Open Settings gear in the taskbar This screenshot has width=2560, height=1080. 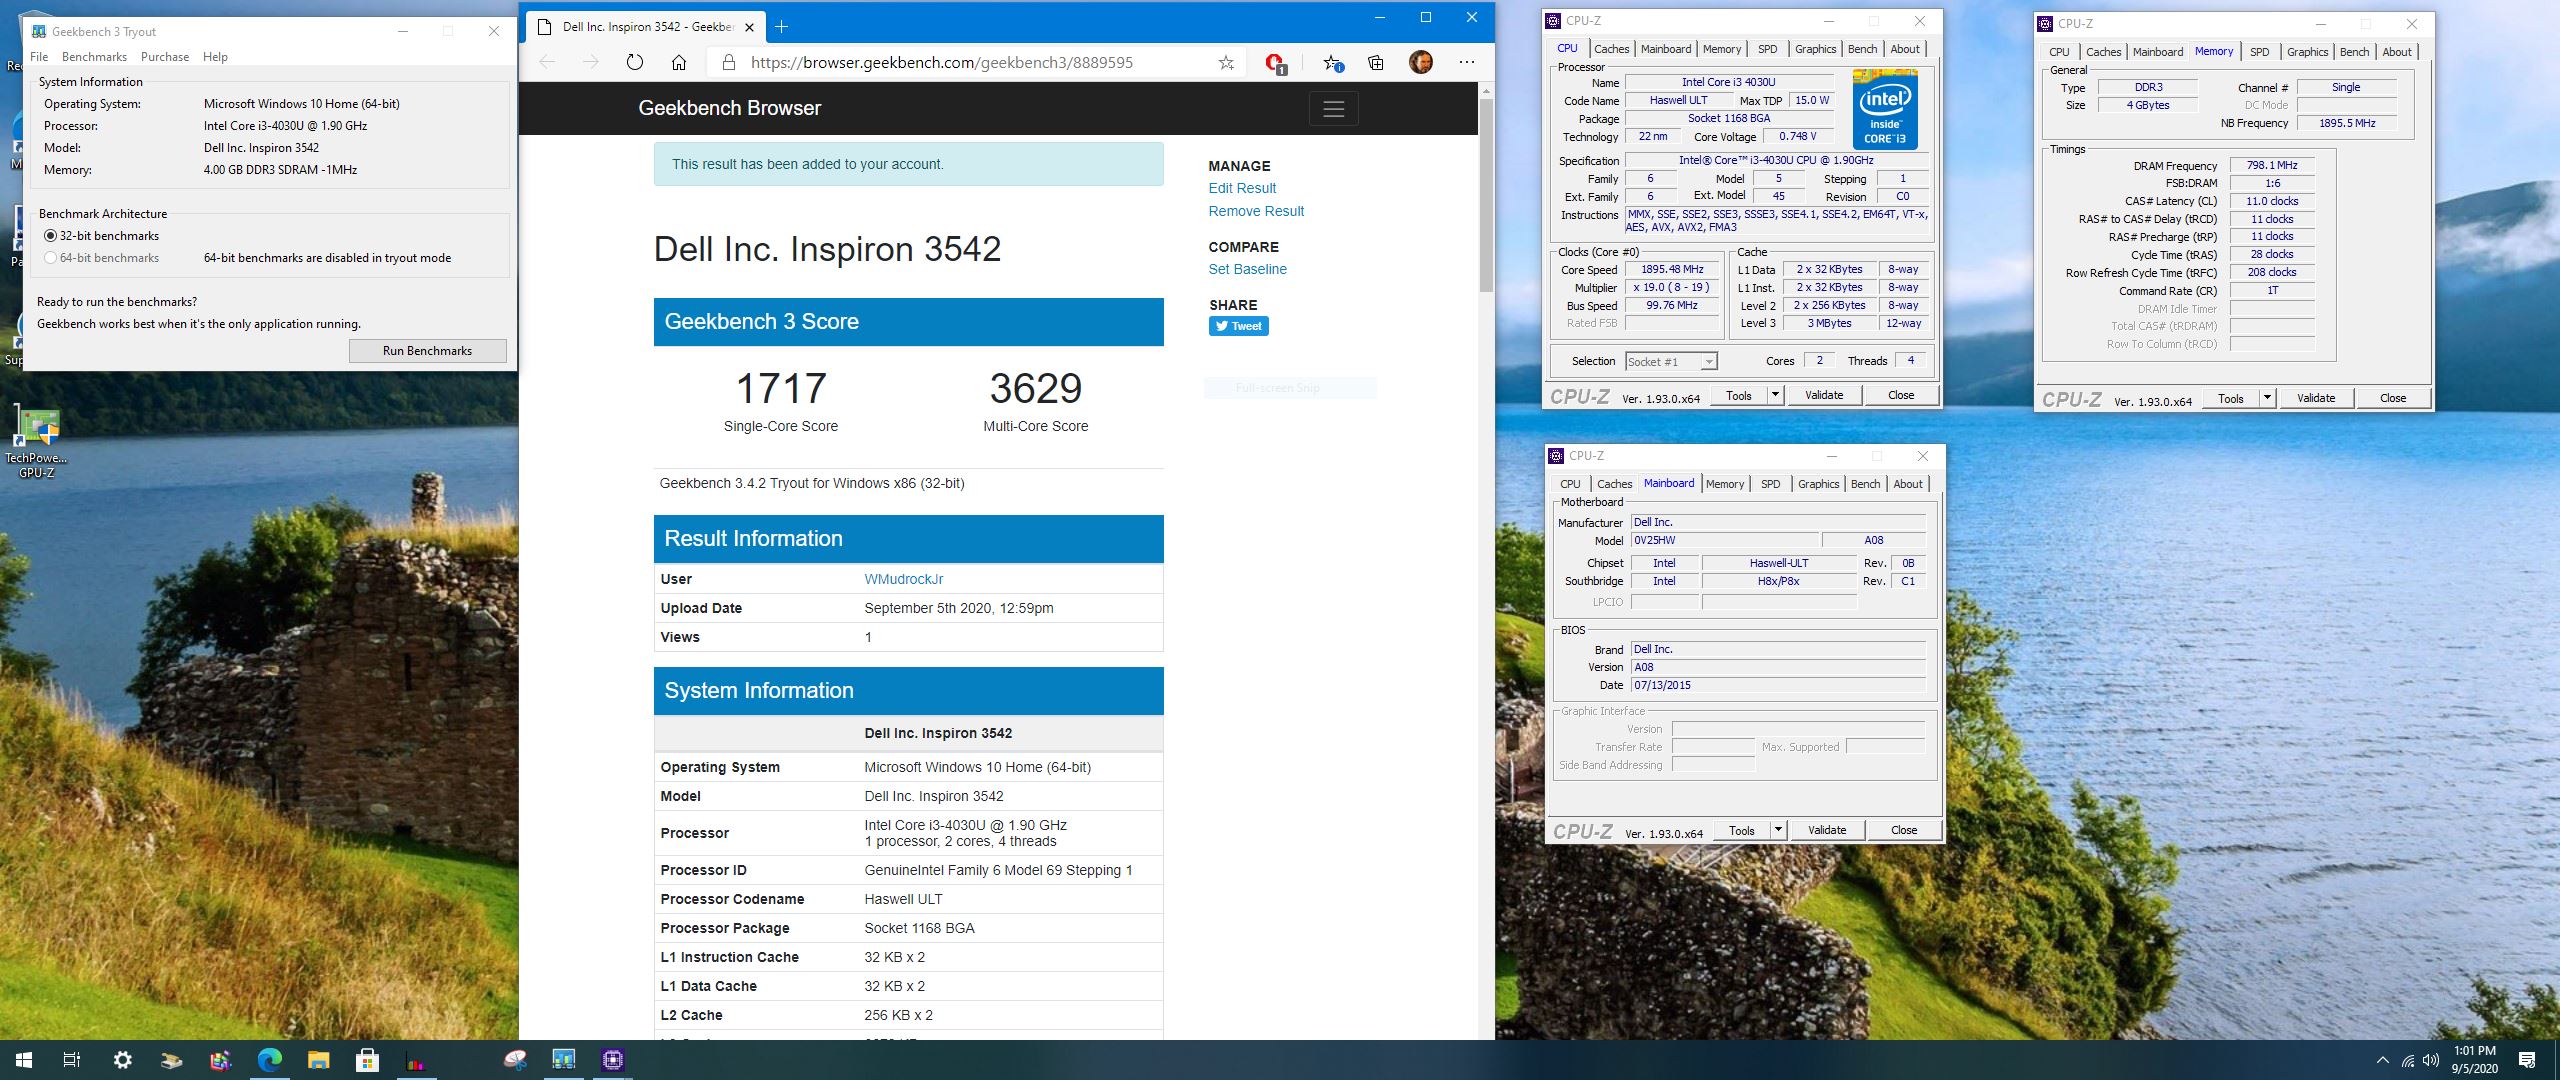tap(122, 1060)
